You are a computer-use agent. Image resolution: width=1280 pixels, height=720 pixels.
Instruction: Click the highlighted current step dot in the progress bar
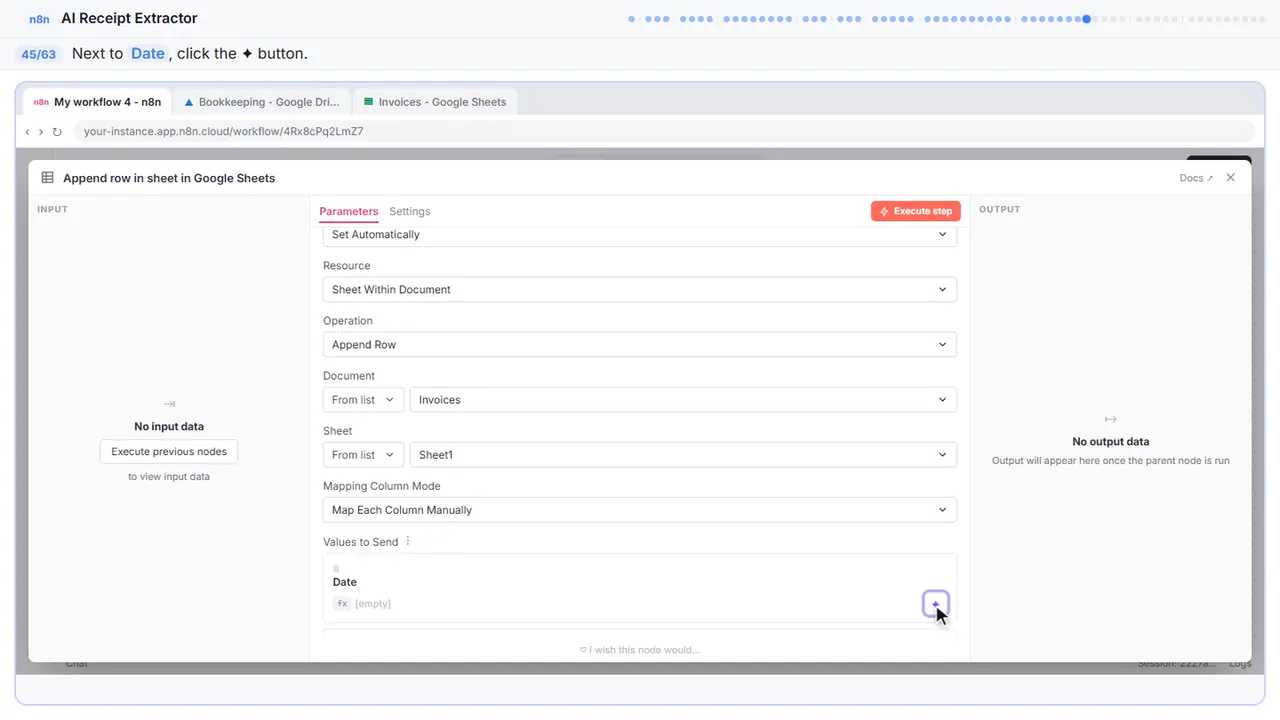pos(1086,19)
